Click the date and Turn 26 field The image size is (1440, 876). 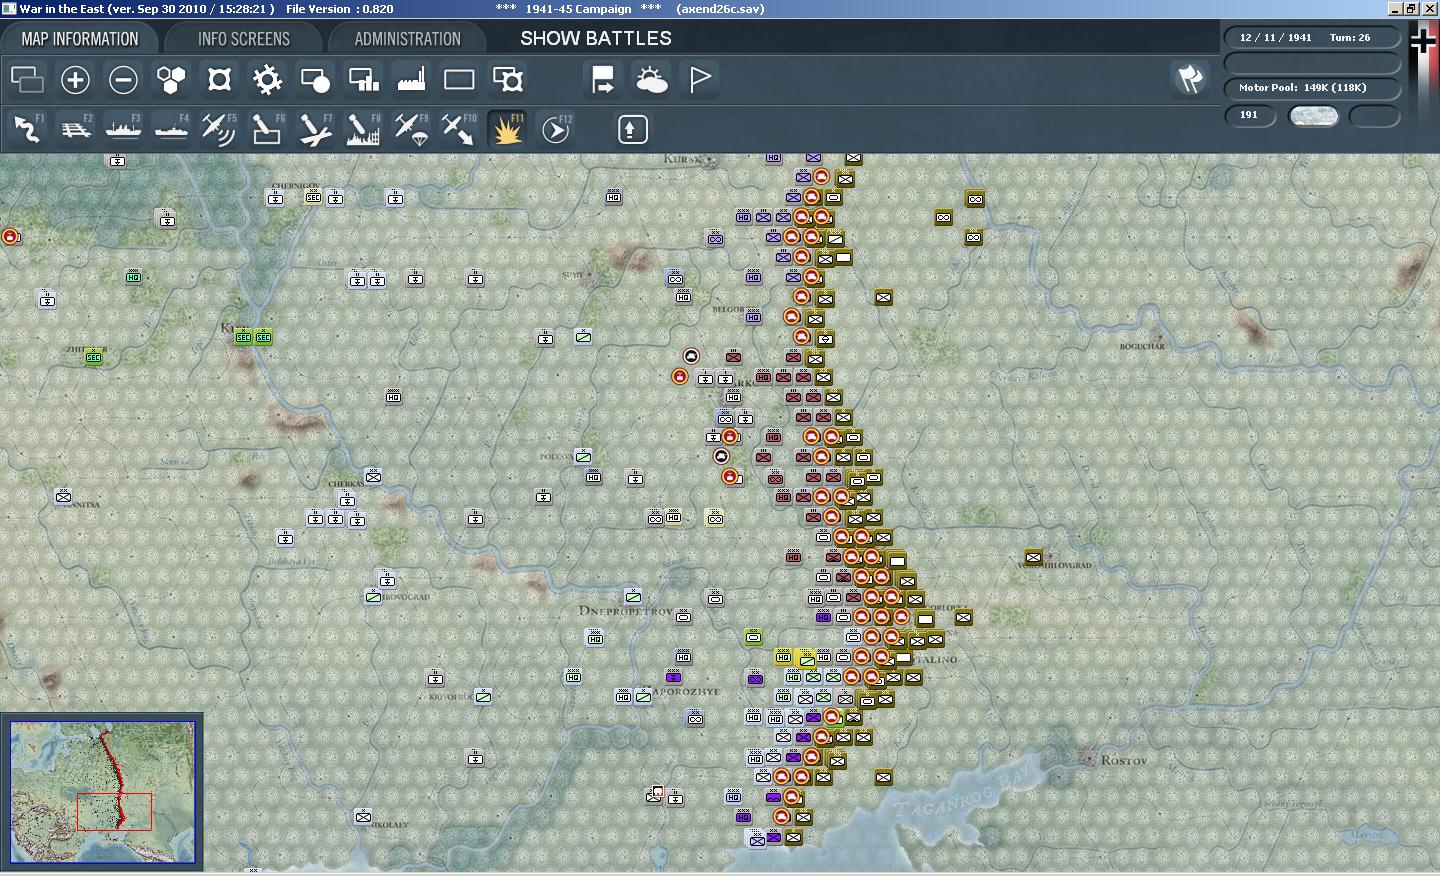pos(1312,38)
